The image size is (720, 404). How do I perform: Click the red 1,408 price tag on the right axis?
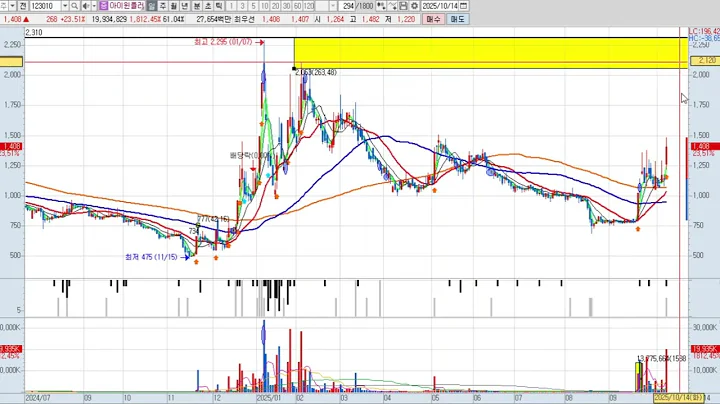pos(705,146)
